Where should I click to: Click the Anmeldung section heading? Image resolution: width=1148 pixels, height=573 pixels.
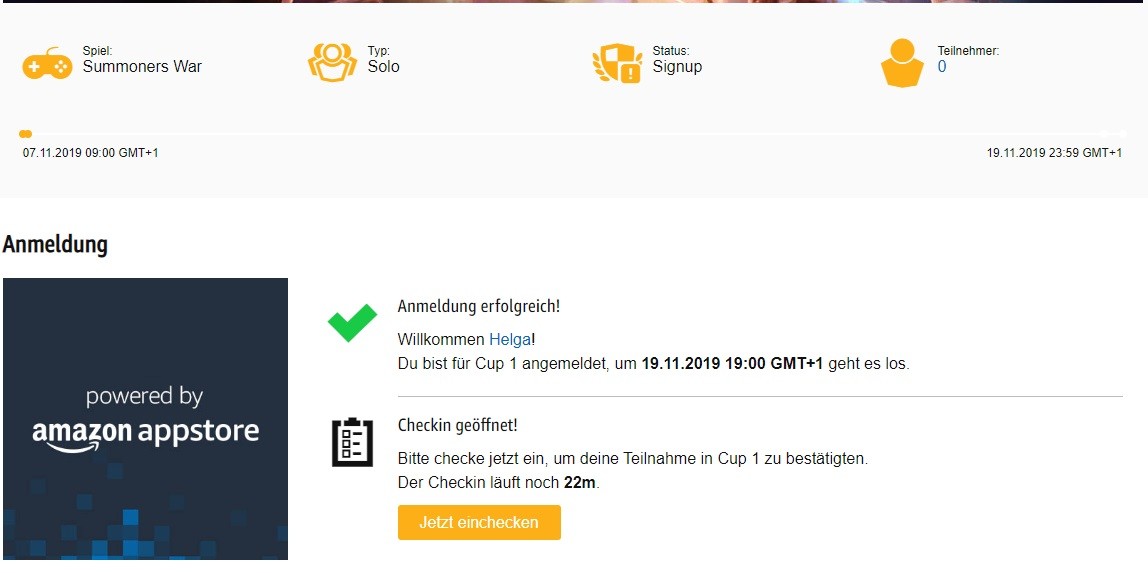(55, 244)
